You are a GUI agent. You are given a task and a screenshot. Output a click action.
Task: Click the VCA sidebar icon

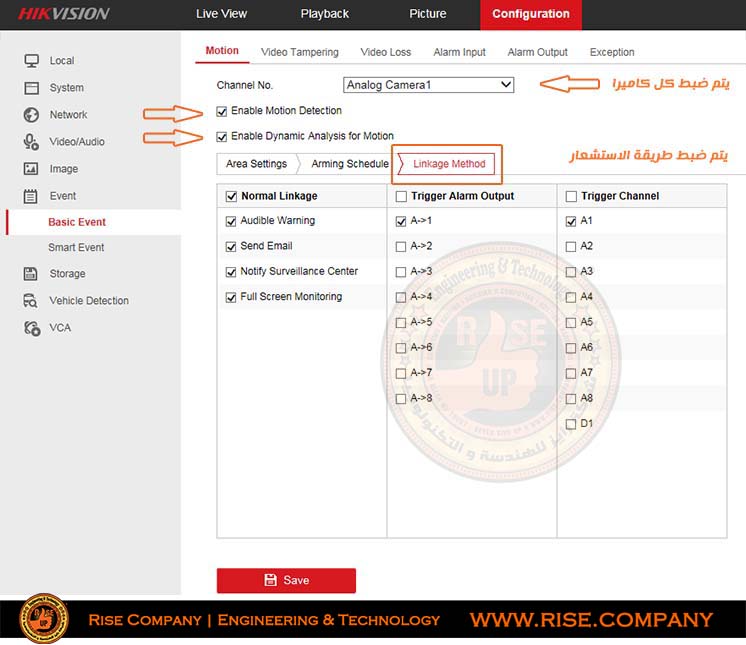tap(32, 328)
